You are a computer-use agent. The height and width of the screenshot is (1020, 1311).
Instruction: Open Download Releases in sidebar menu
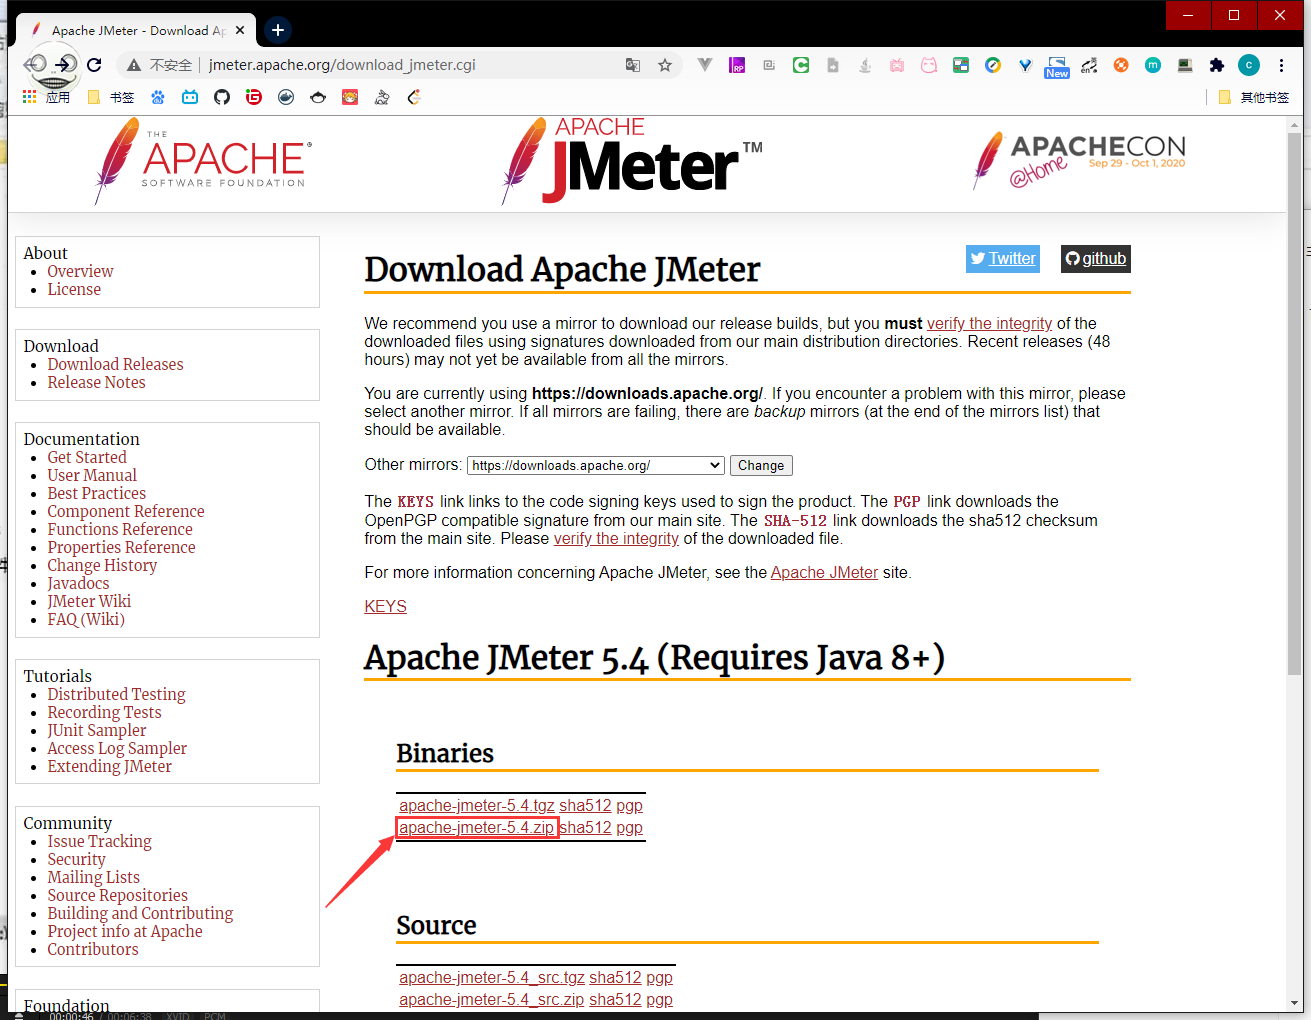coord(115,364)
